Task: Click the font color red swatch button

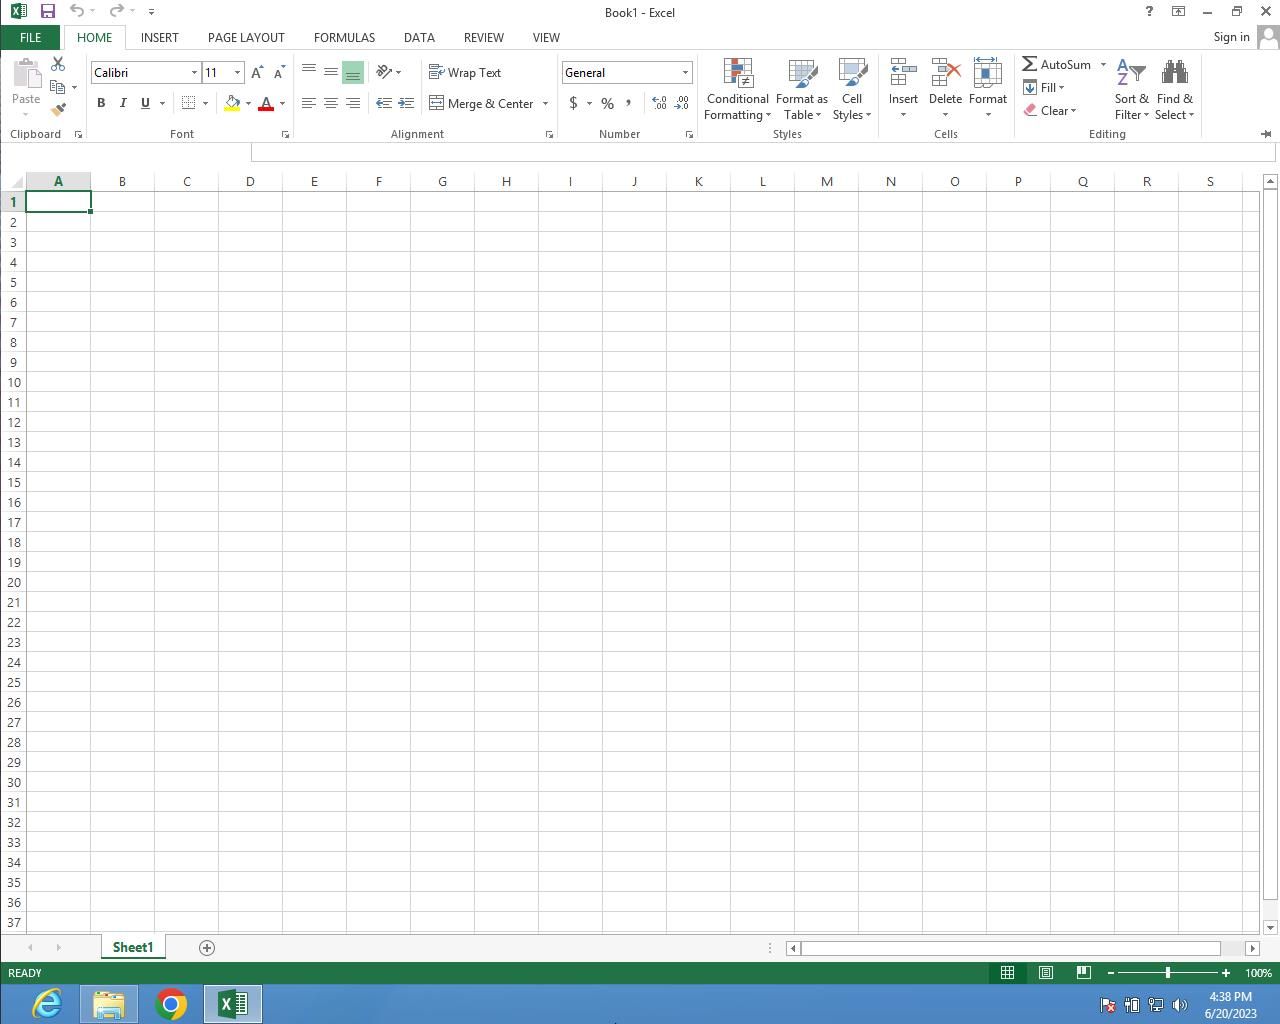Action: [x=266, y=104]
